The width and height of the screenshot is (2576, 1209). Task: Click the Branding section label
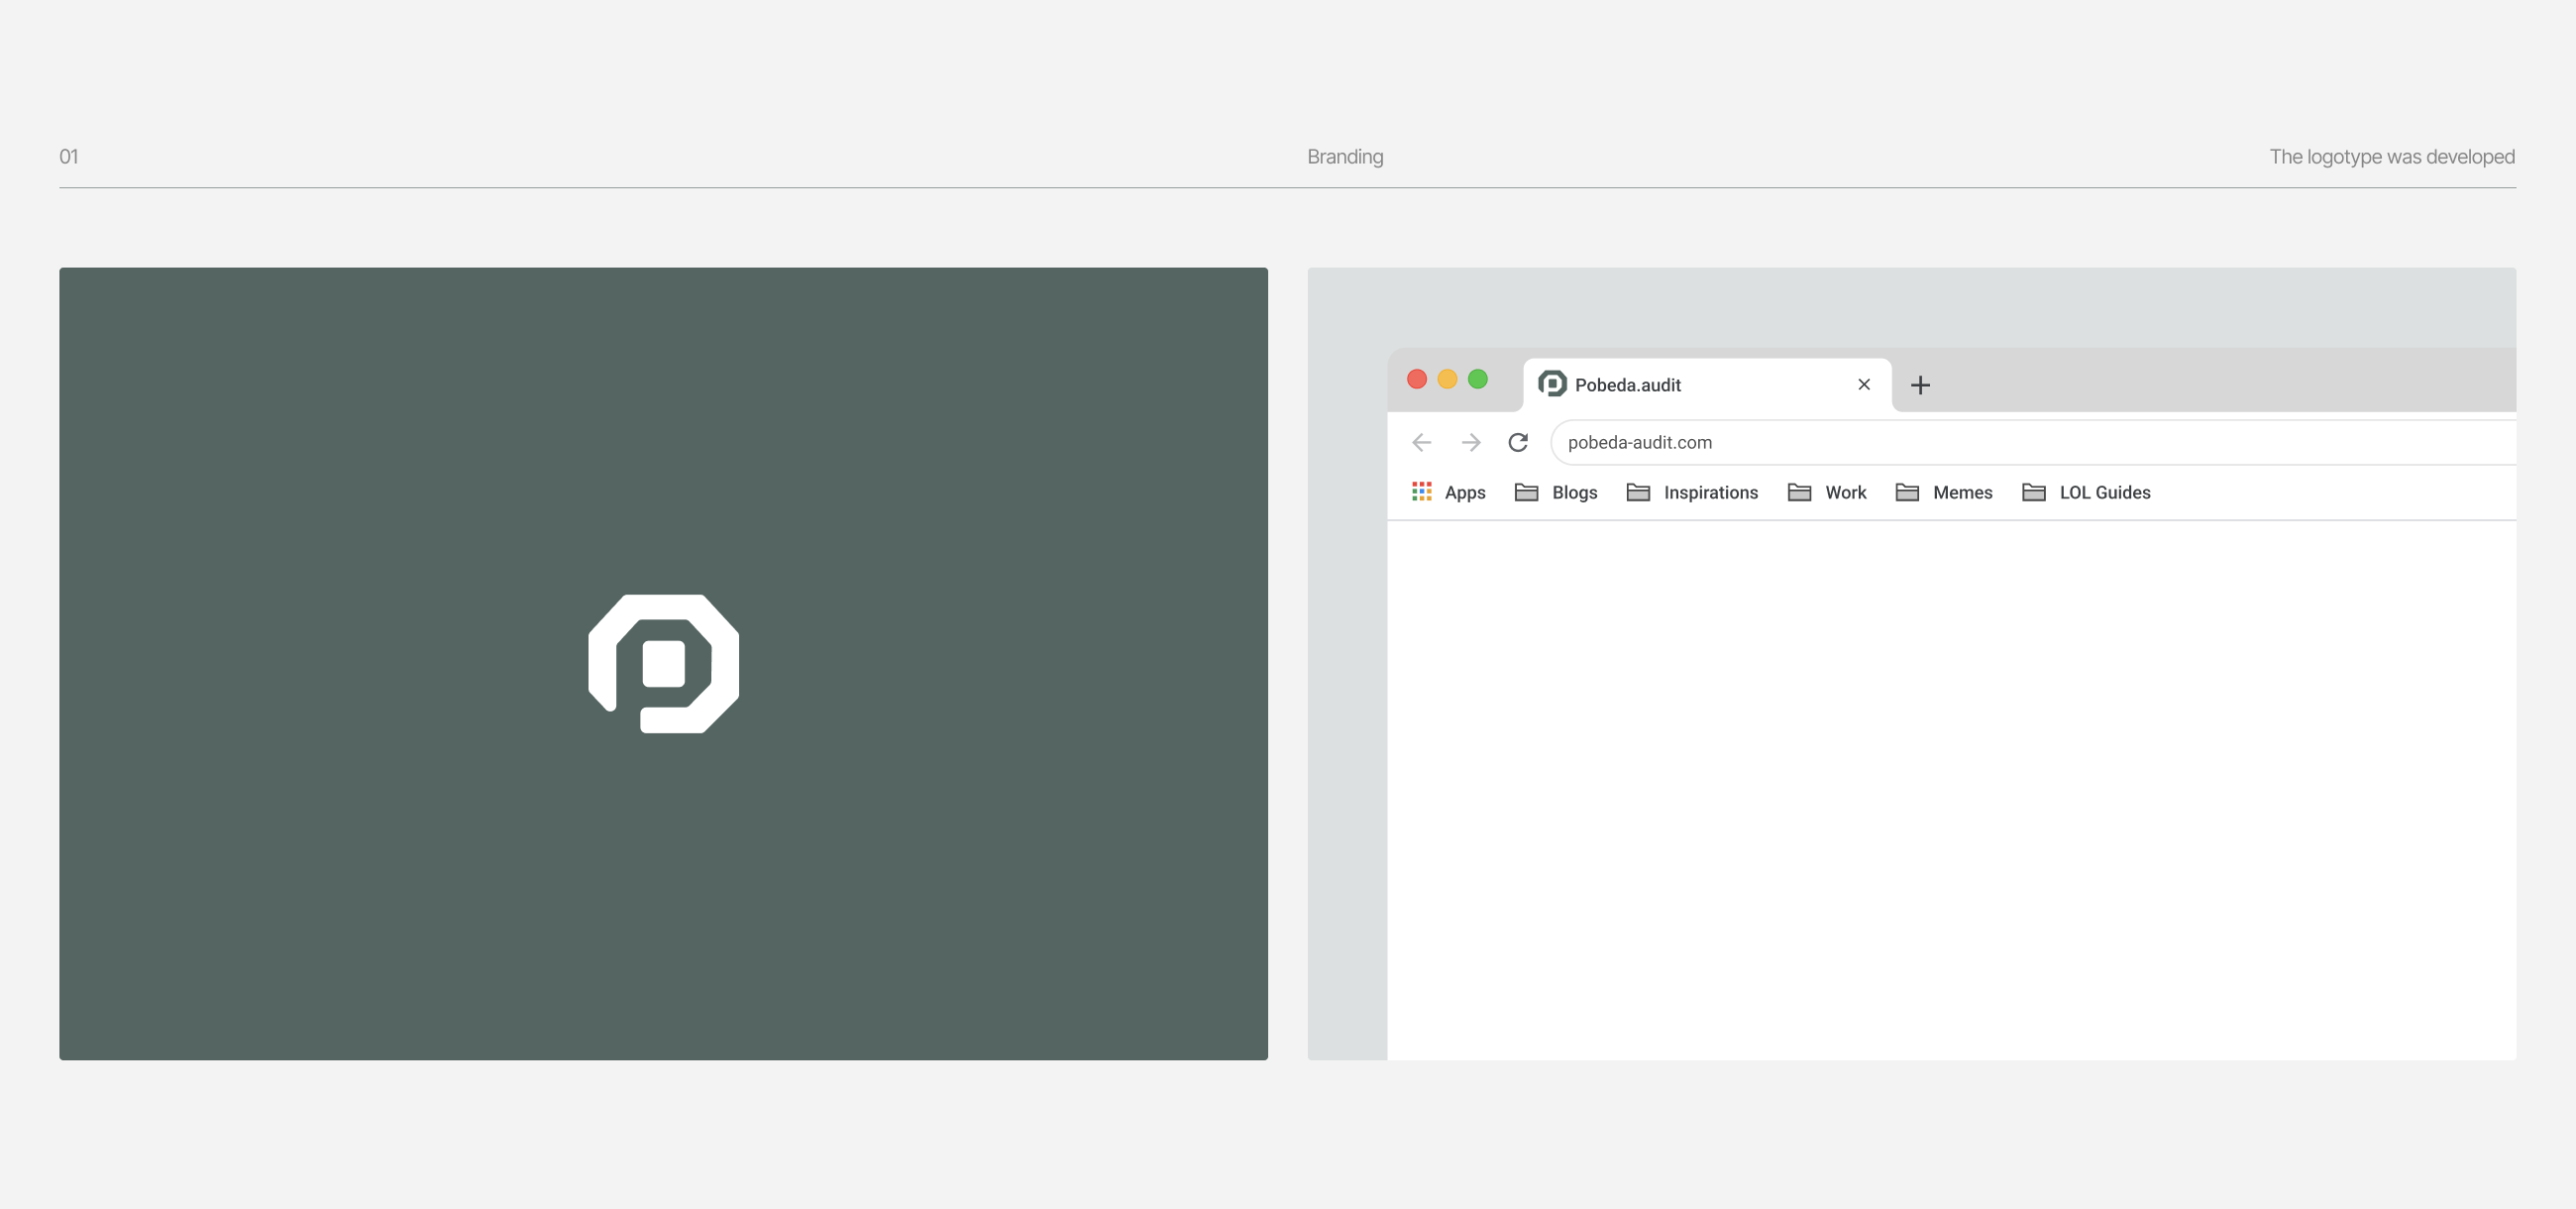coord(1345,157)
